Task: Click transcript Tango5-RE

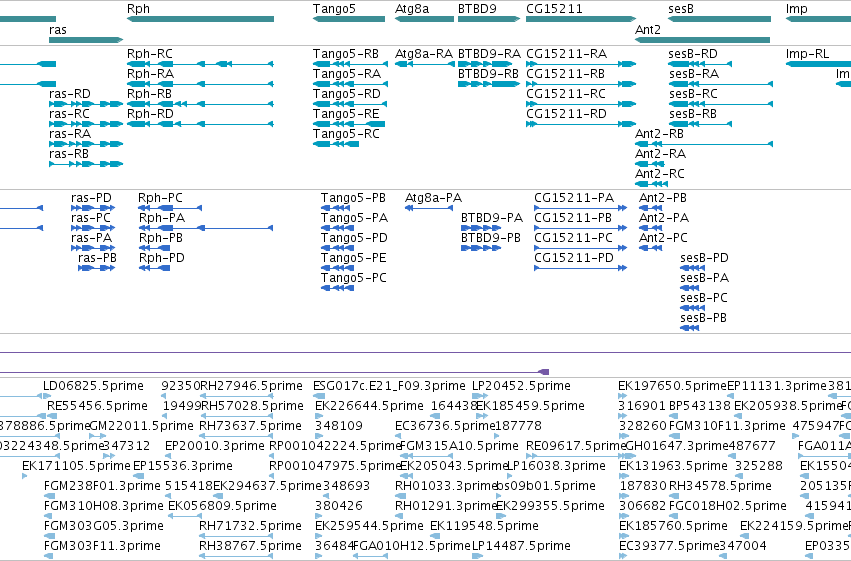Action: [349, 124]
